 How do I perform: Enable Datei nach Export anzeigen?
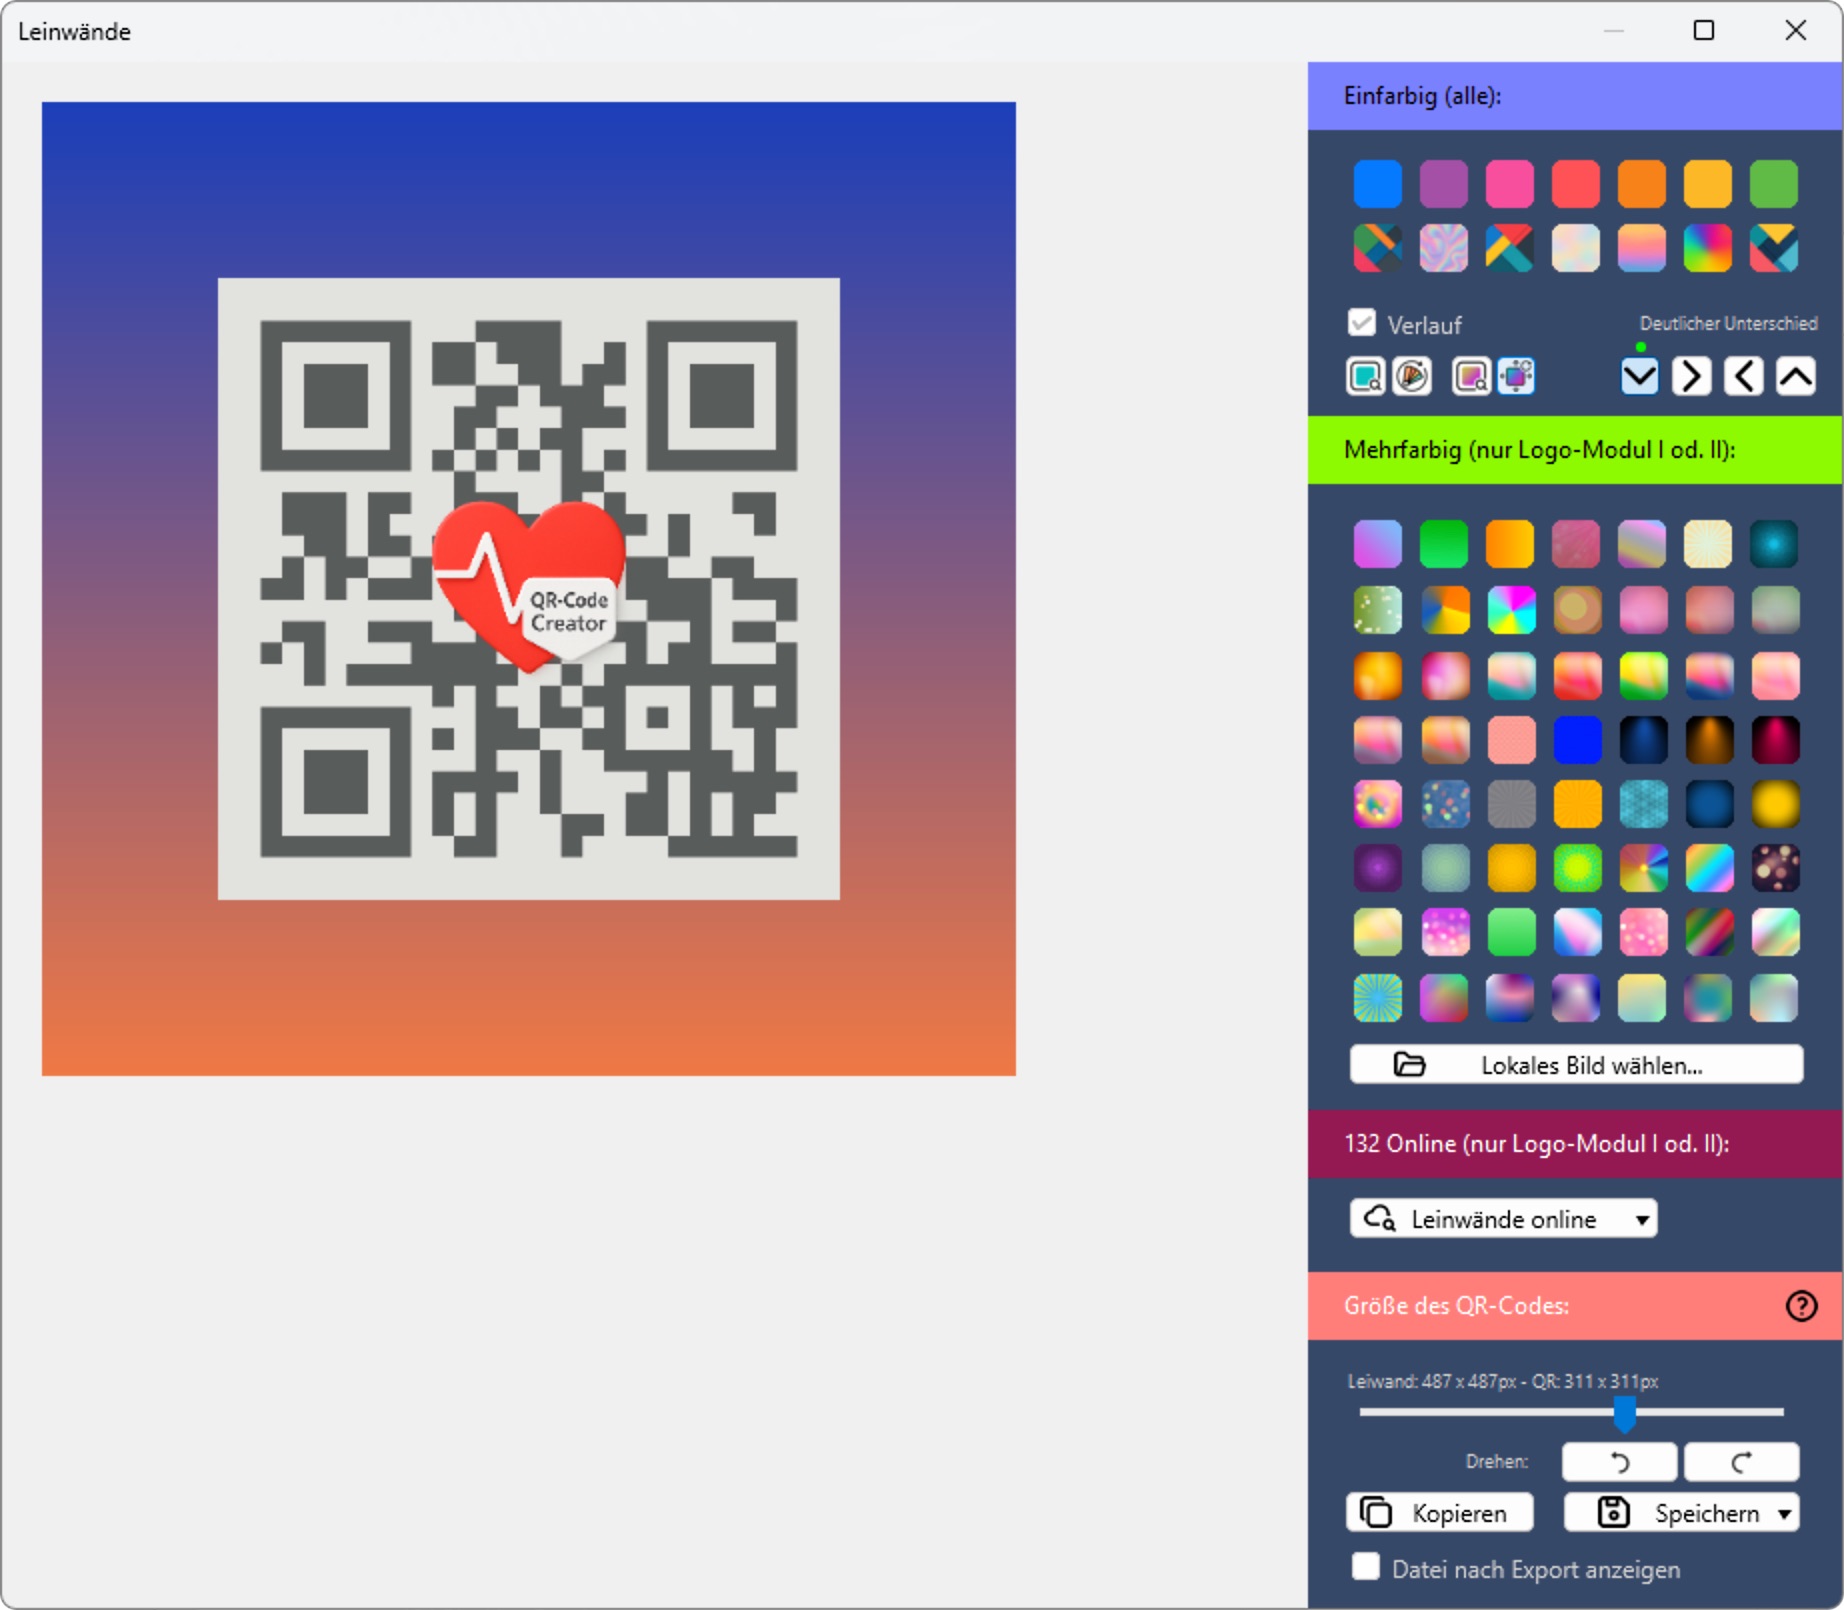point(1364,1567)
